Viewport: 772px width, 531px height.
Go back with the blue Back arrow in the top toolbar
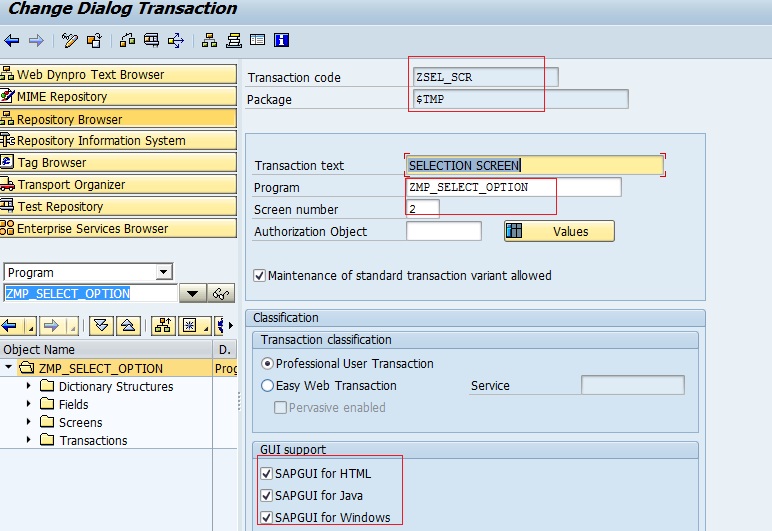coord(12,40)
